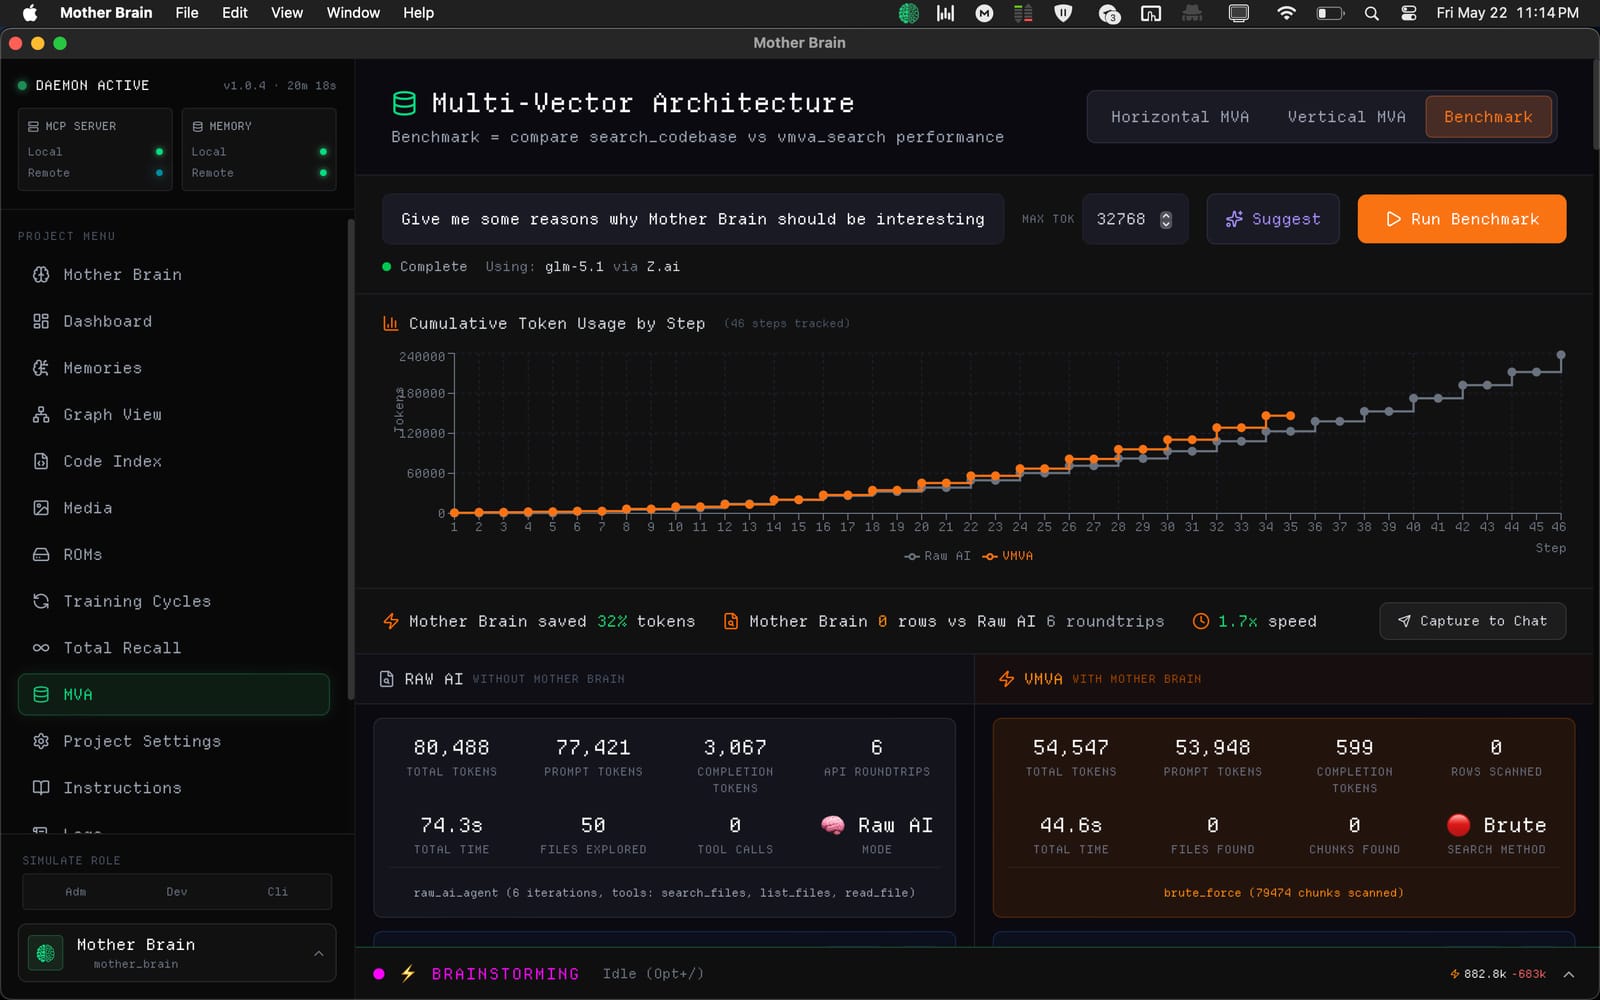The image size is (1600, 1000).
Task: Start the test with Run Benchmark
Action: tap(1462, 219)
